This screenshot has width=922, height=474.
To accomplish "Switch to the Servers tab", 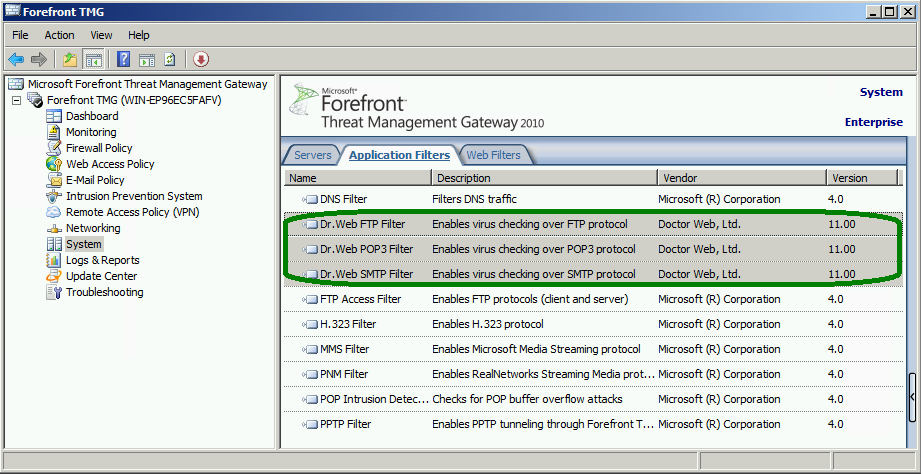I will pos(312,155).
